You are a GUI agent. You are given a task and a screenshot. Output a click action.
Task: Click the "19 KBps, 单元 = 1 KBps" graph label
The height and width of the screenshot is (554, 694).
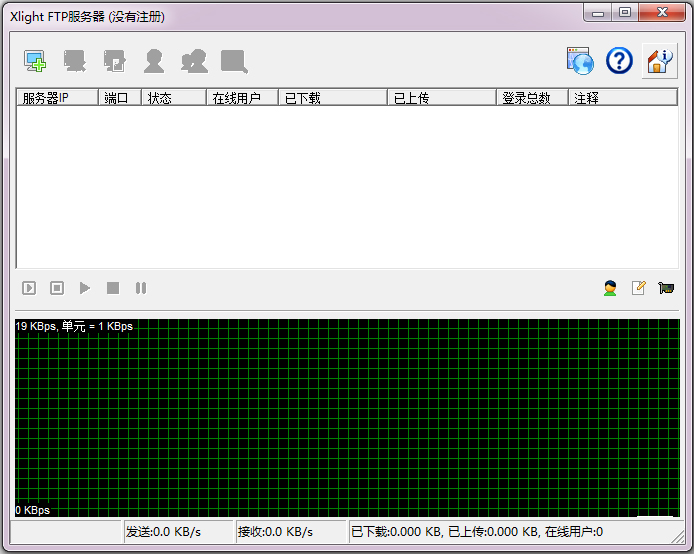74,327
